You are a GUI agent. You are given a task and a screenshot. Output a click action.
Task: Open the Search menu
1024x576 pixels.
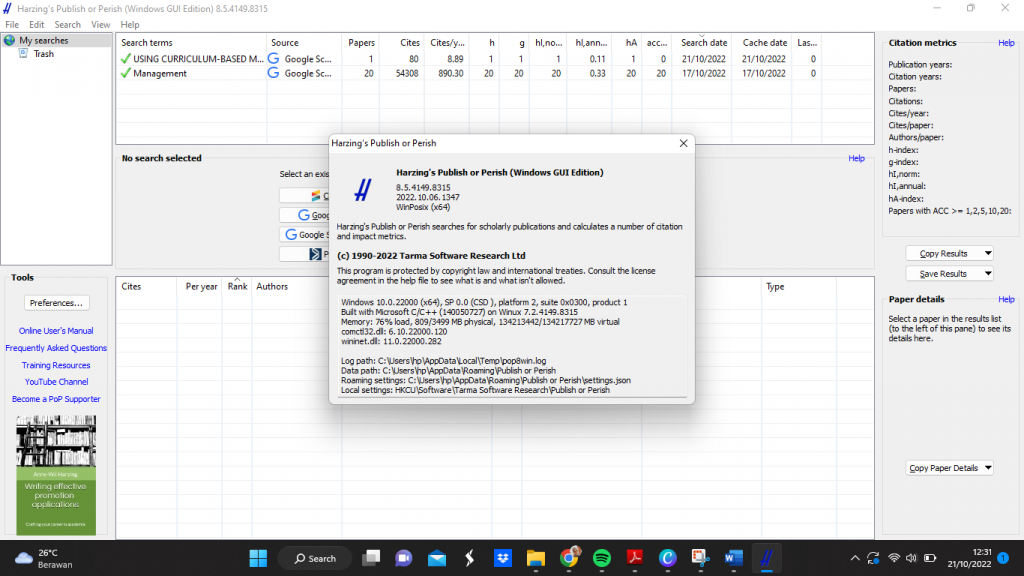[x=67, y=25]
